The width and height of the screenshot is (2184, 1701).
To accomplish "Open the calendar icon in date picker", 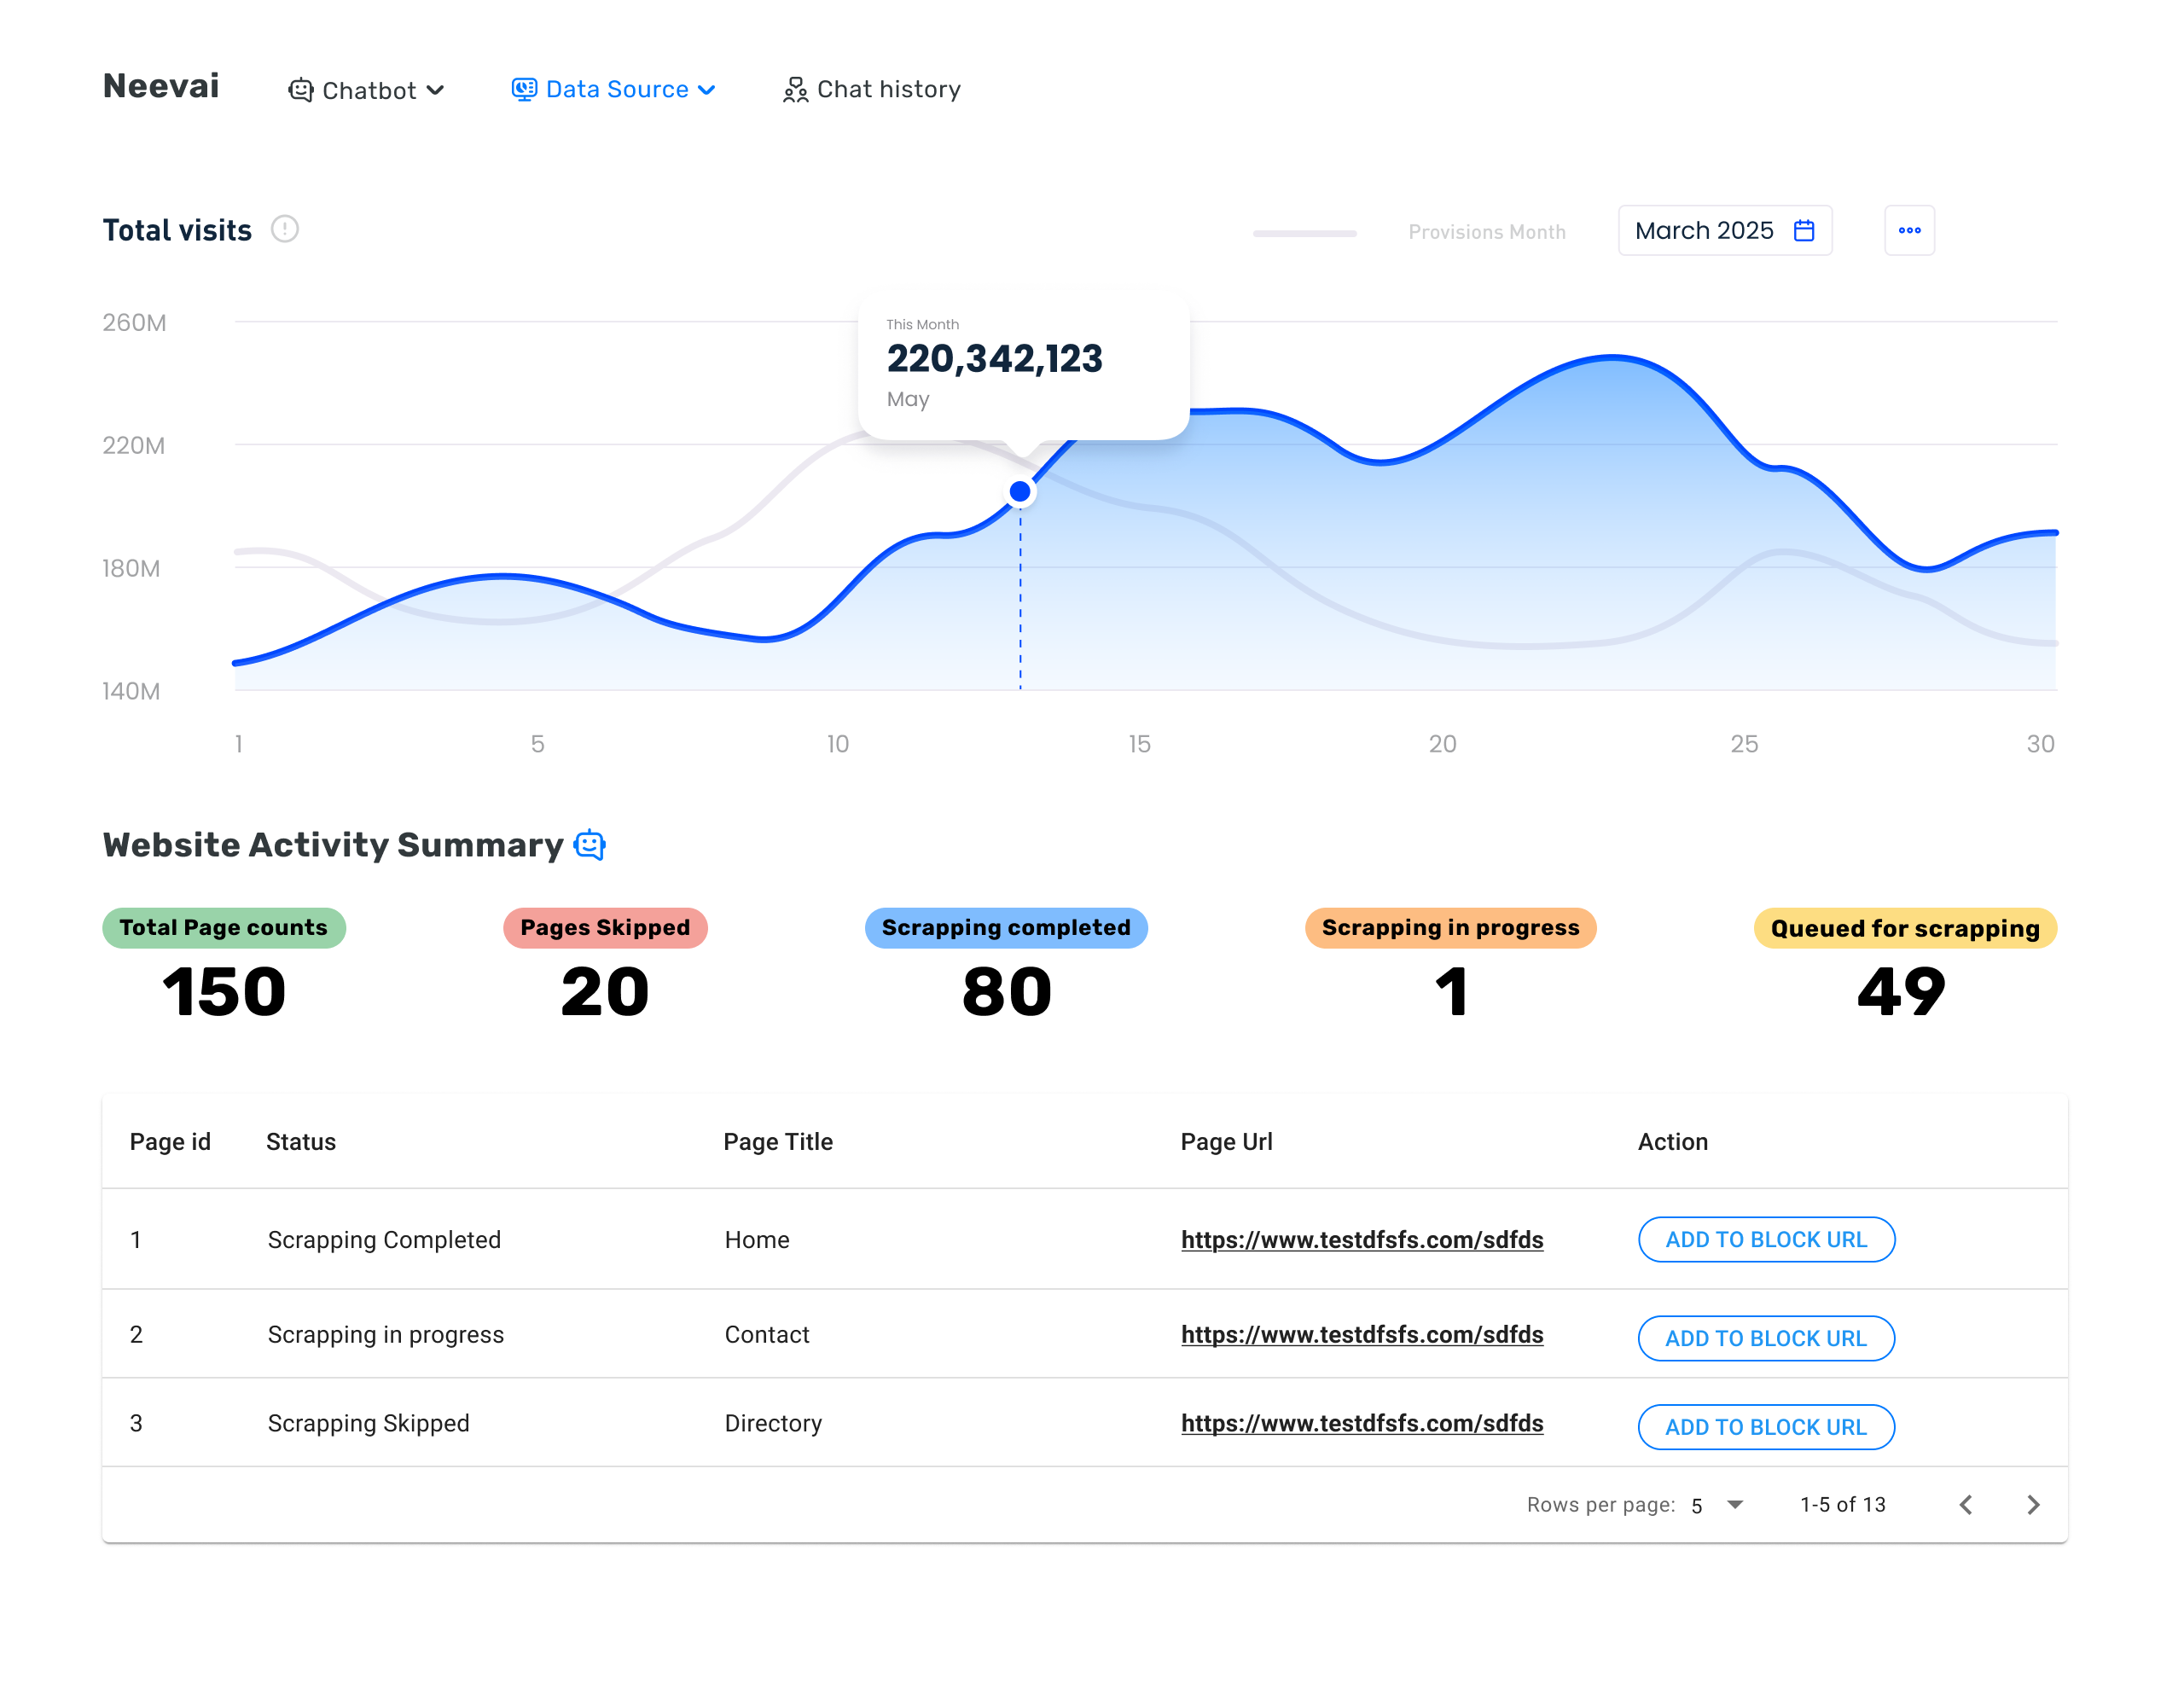I will (1804, 230).
